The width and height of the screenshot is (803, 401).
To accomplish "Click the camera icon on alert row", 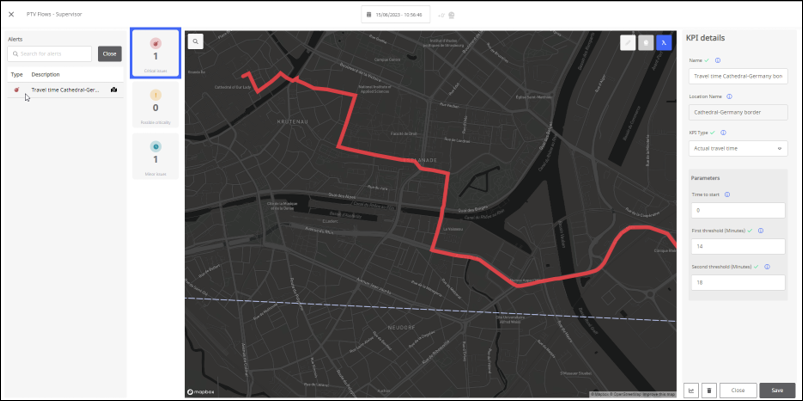I will (x=114, y=90).
